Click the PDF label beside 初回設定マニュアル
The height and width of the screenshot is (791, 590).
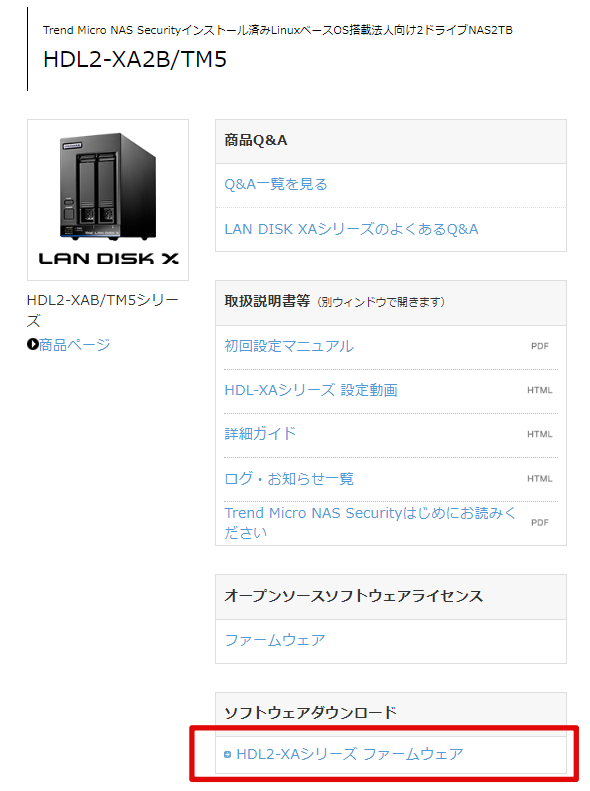[540, 346]
